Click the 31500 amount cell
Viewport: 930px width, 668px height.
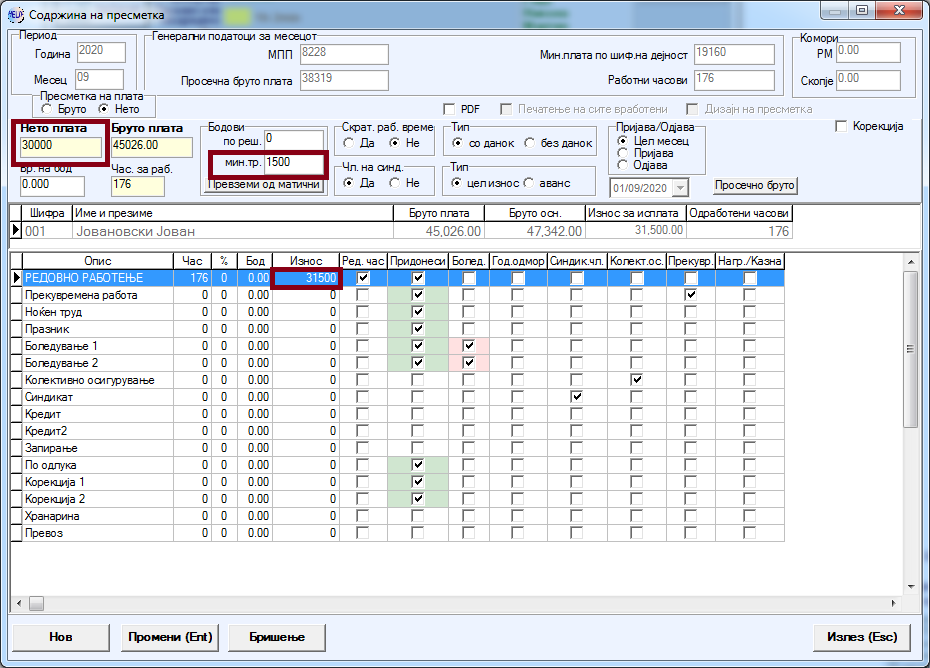[x=306, y=278]
